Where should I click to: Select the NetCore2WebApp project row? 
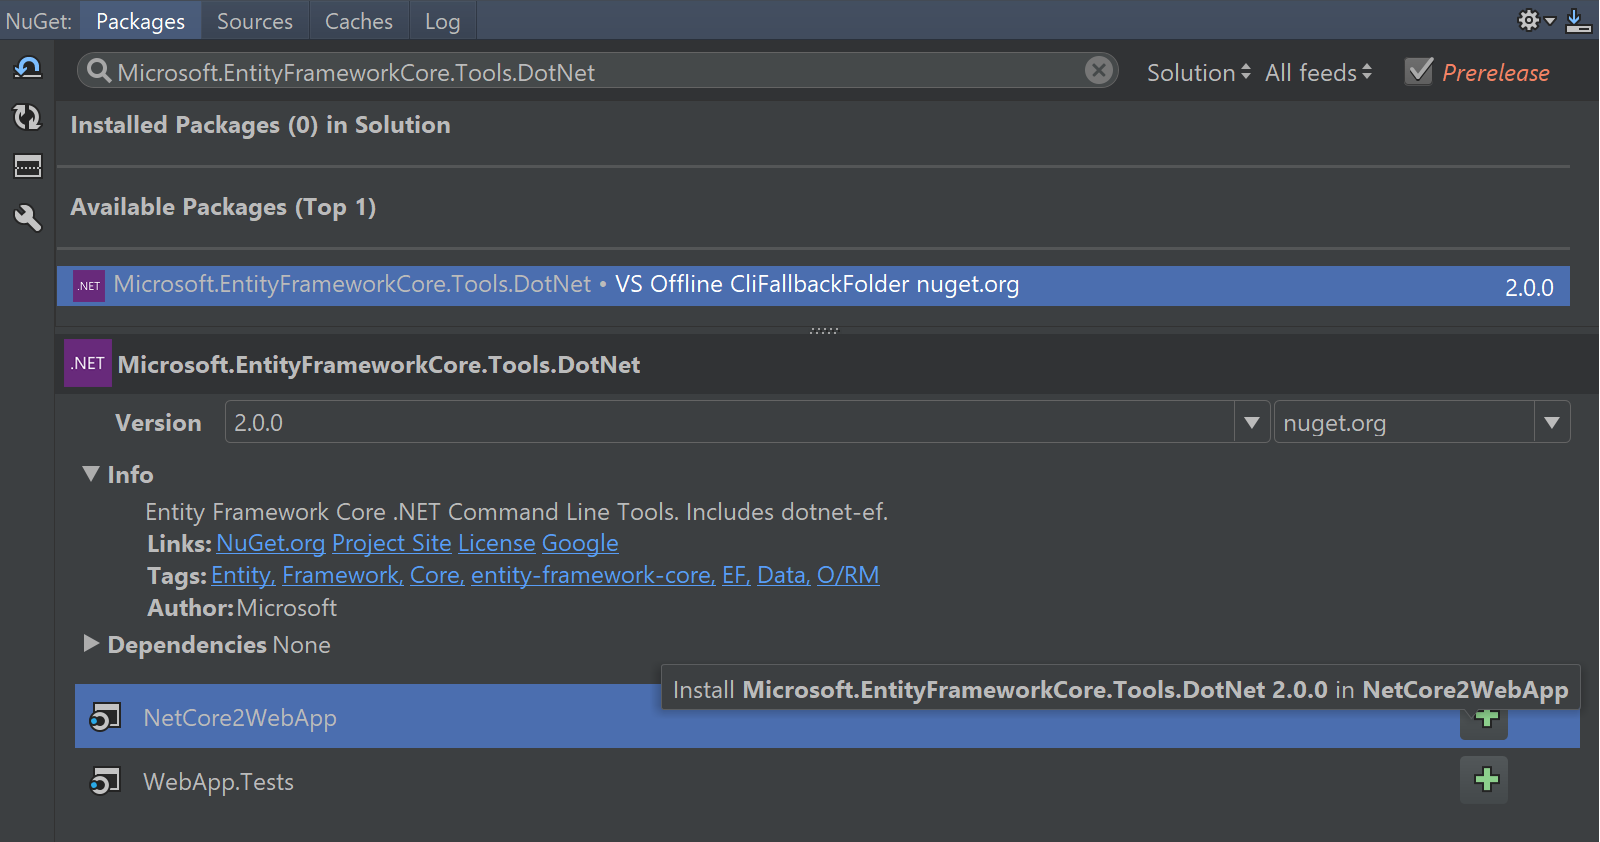827,717
